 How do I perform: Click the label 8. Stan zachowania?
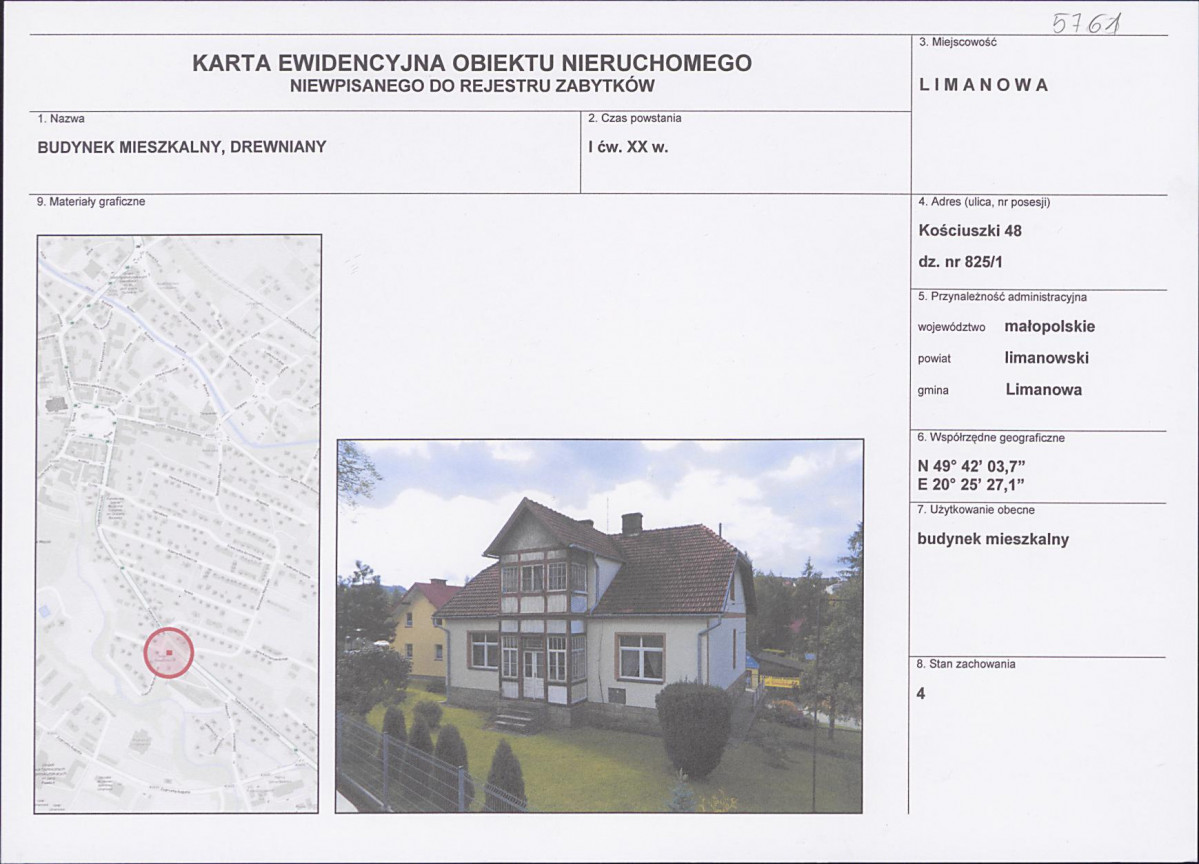coord(966,664)
